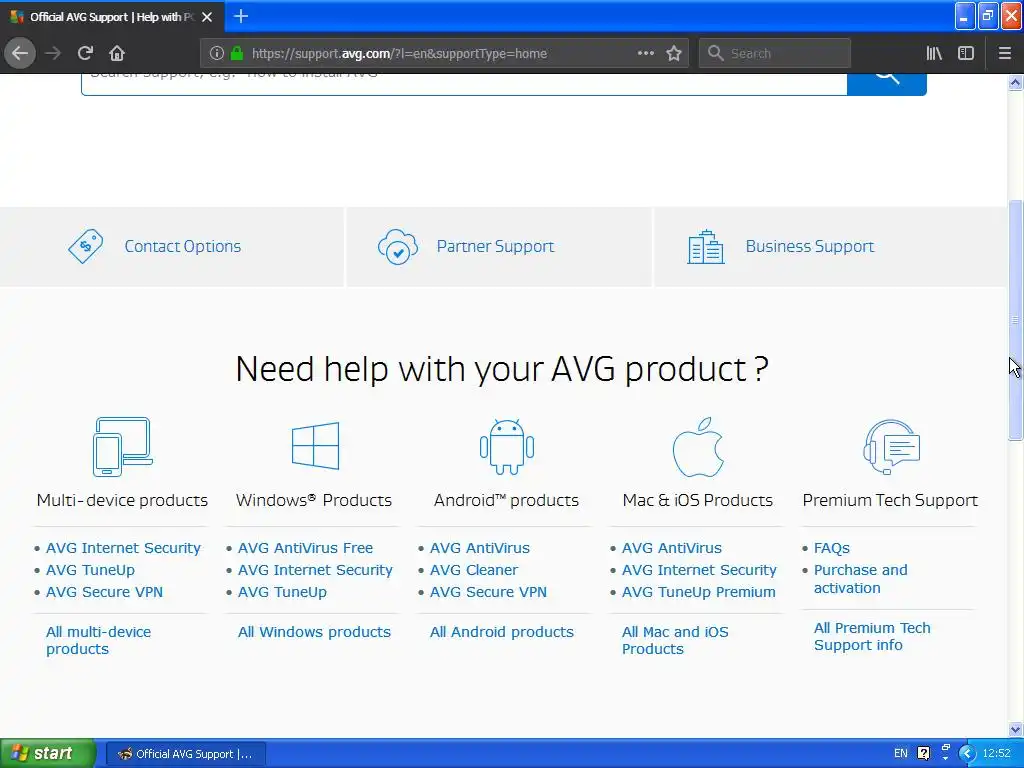Open the Contact Options link

[x=183, y=246]
